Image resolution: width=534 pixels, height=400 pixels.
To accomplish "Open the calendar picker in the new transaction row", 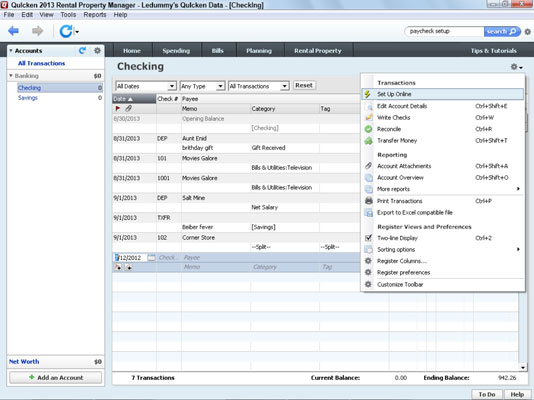I will pyautogui.click(x=152, y=258).
